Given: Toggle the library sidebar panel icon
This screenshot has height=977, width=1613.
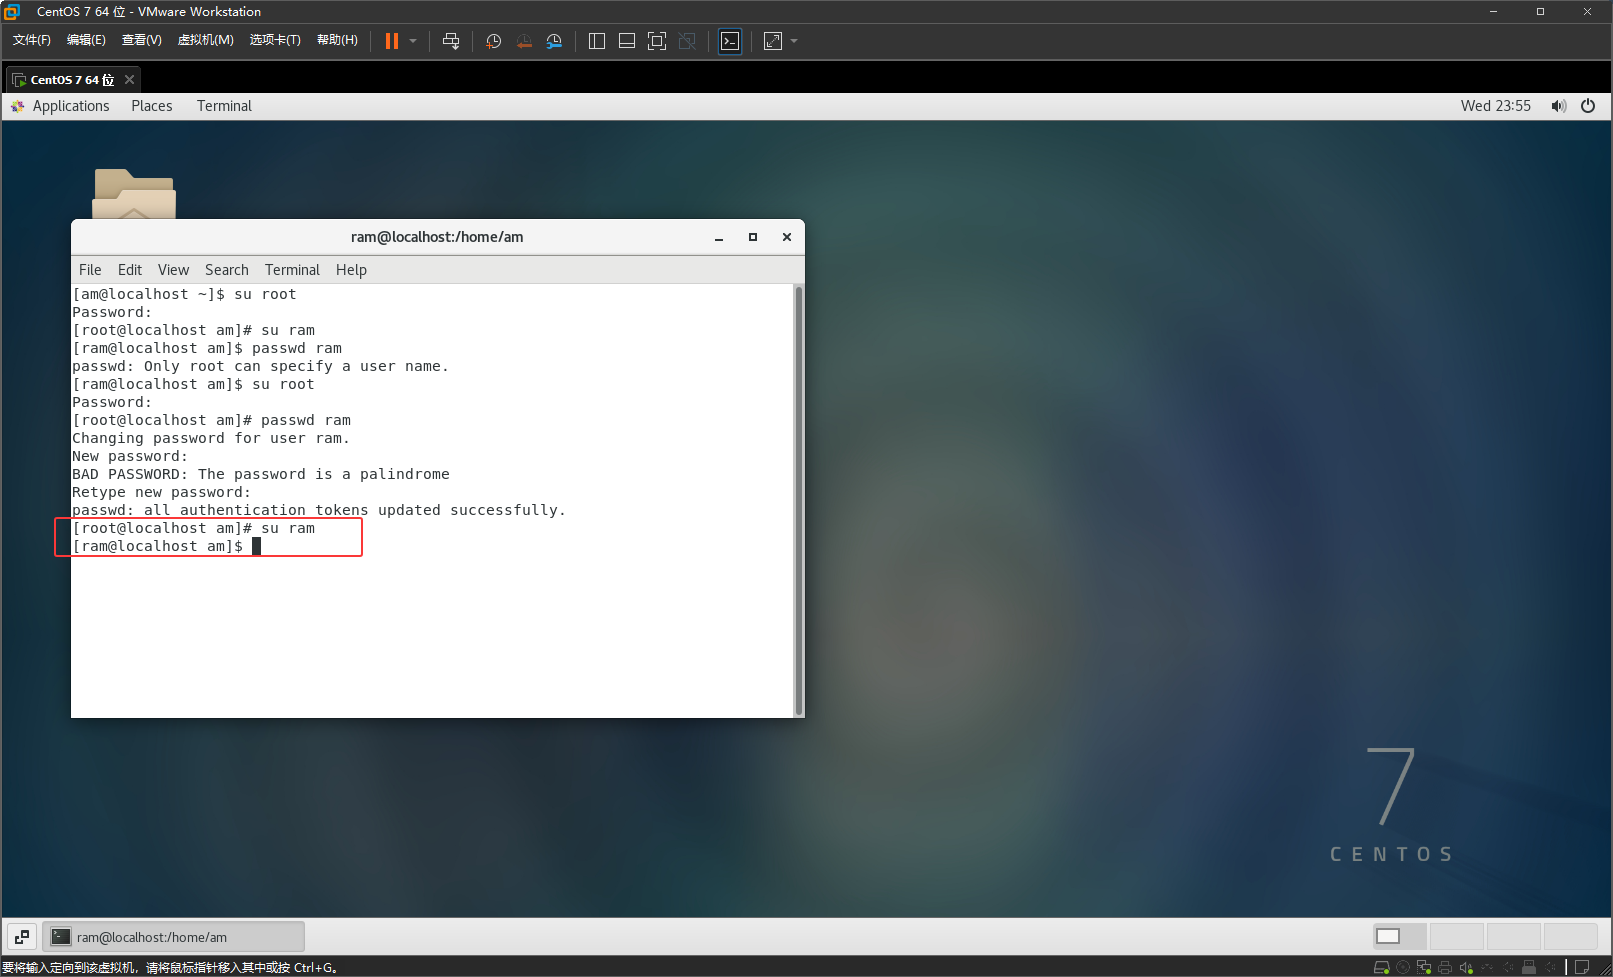Looking at the screenshot, I should 597,41.
